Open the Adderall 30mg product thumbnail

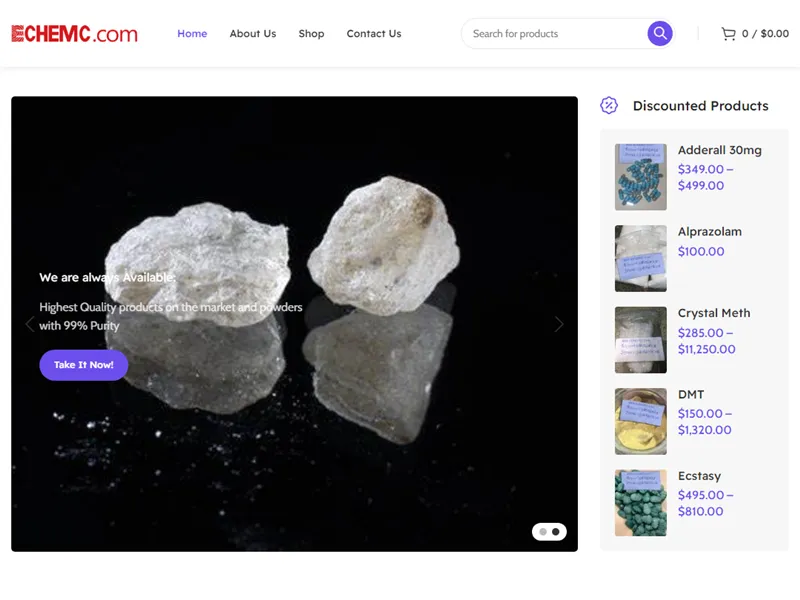click(640, 177)
